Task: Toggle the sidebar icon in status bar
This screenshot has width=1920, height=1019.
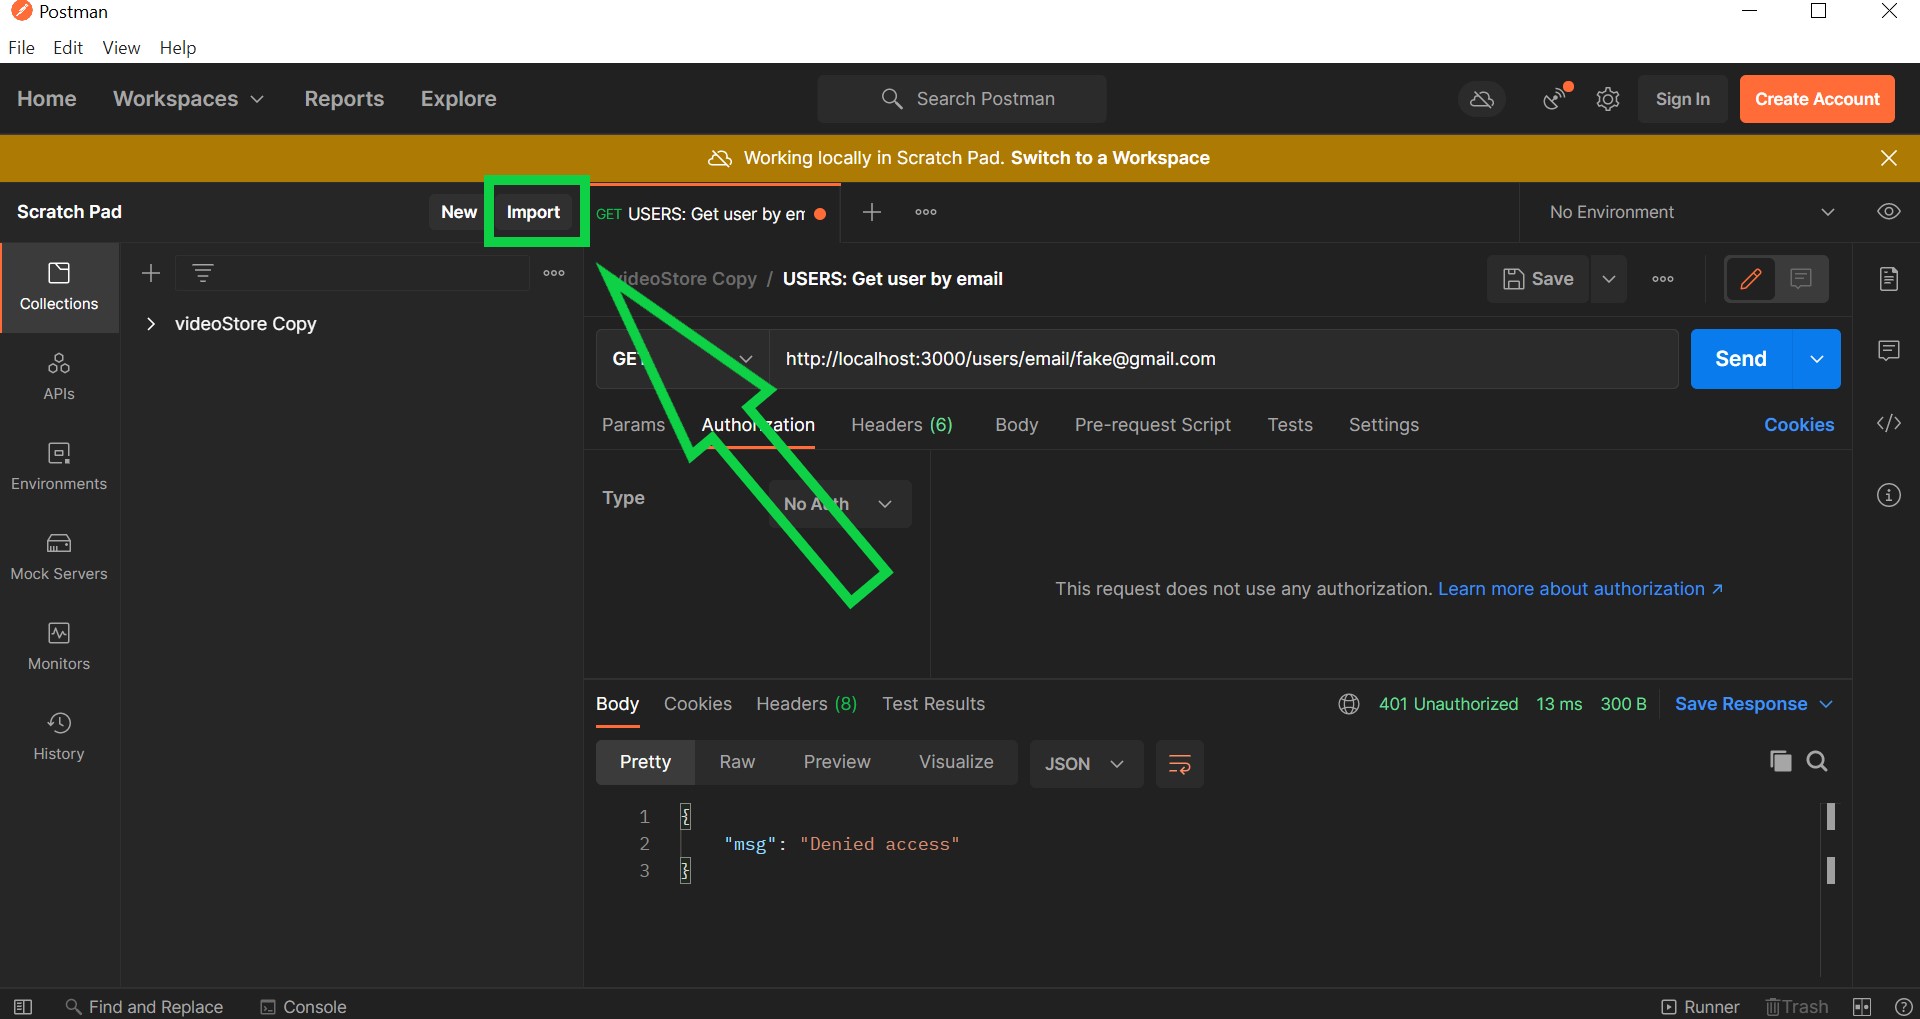Action: pyautogui.click(x=23, y=1006)
